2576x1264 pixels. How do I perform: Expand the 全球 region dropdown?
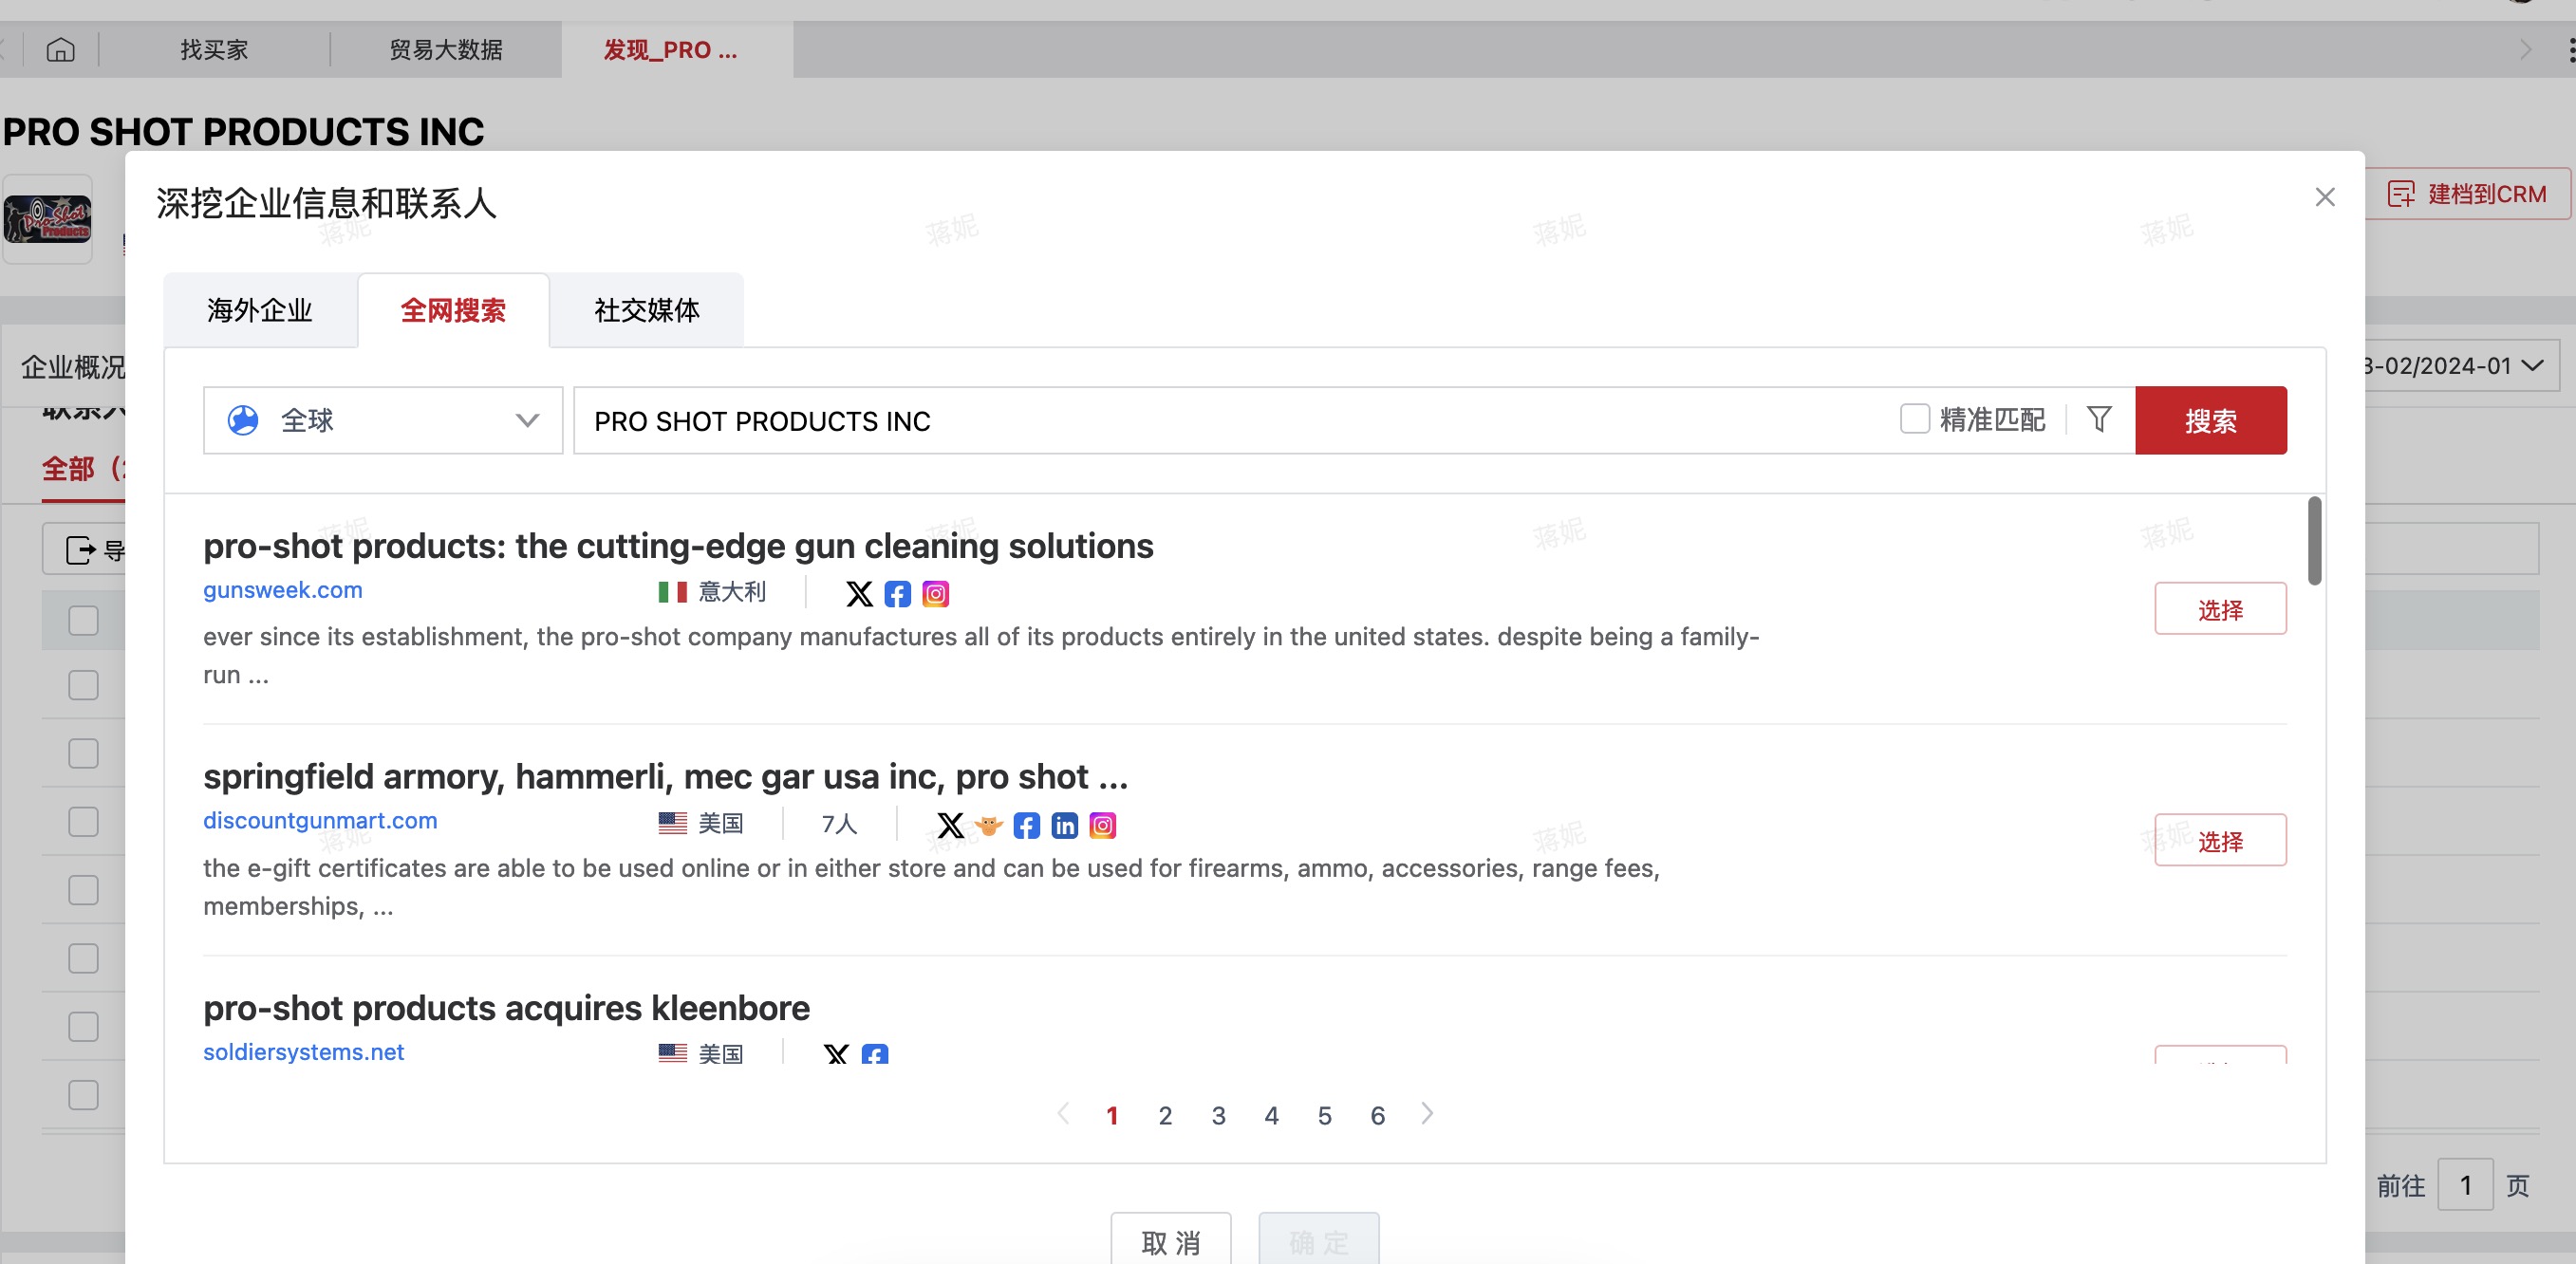tap(383, 420)
